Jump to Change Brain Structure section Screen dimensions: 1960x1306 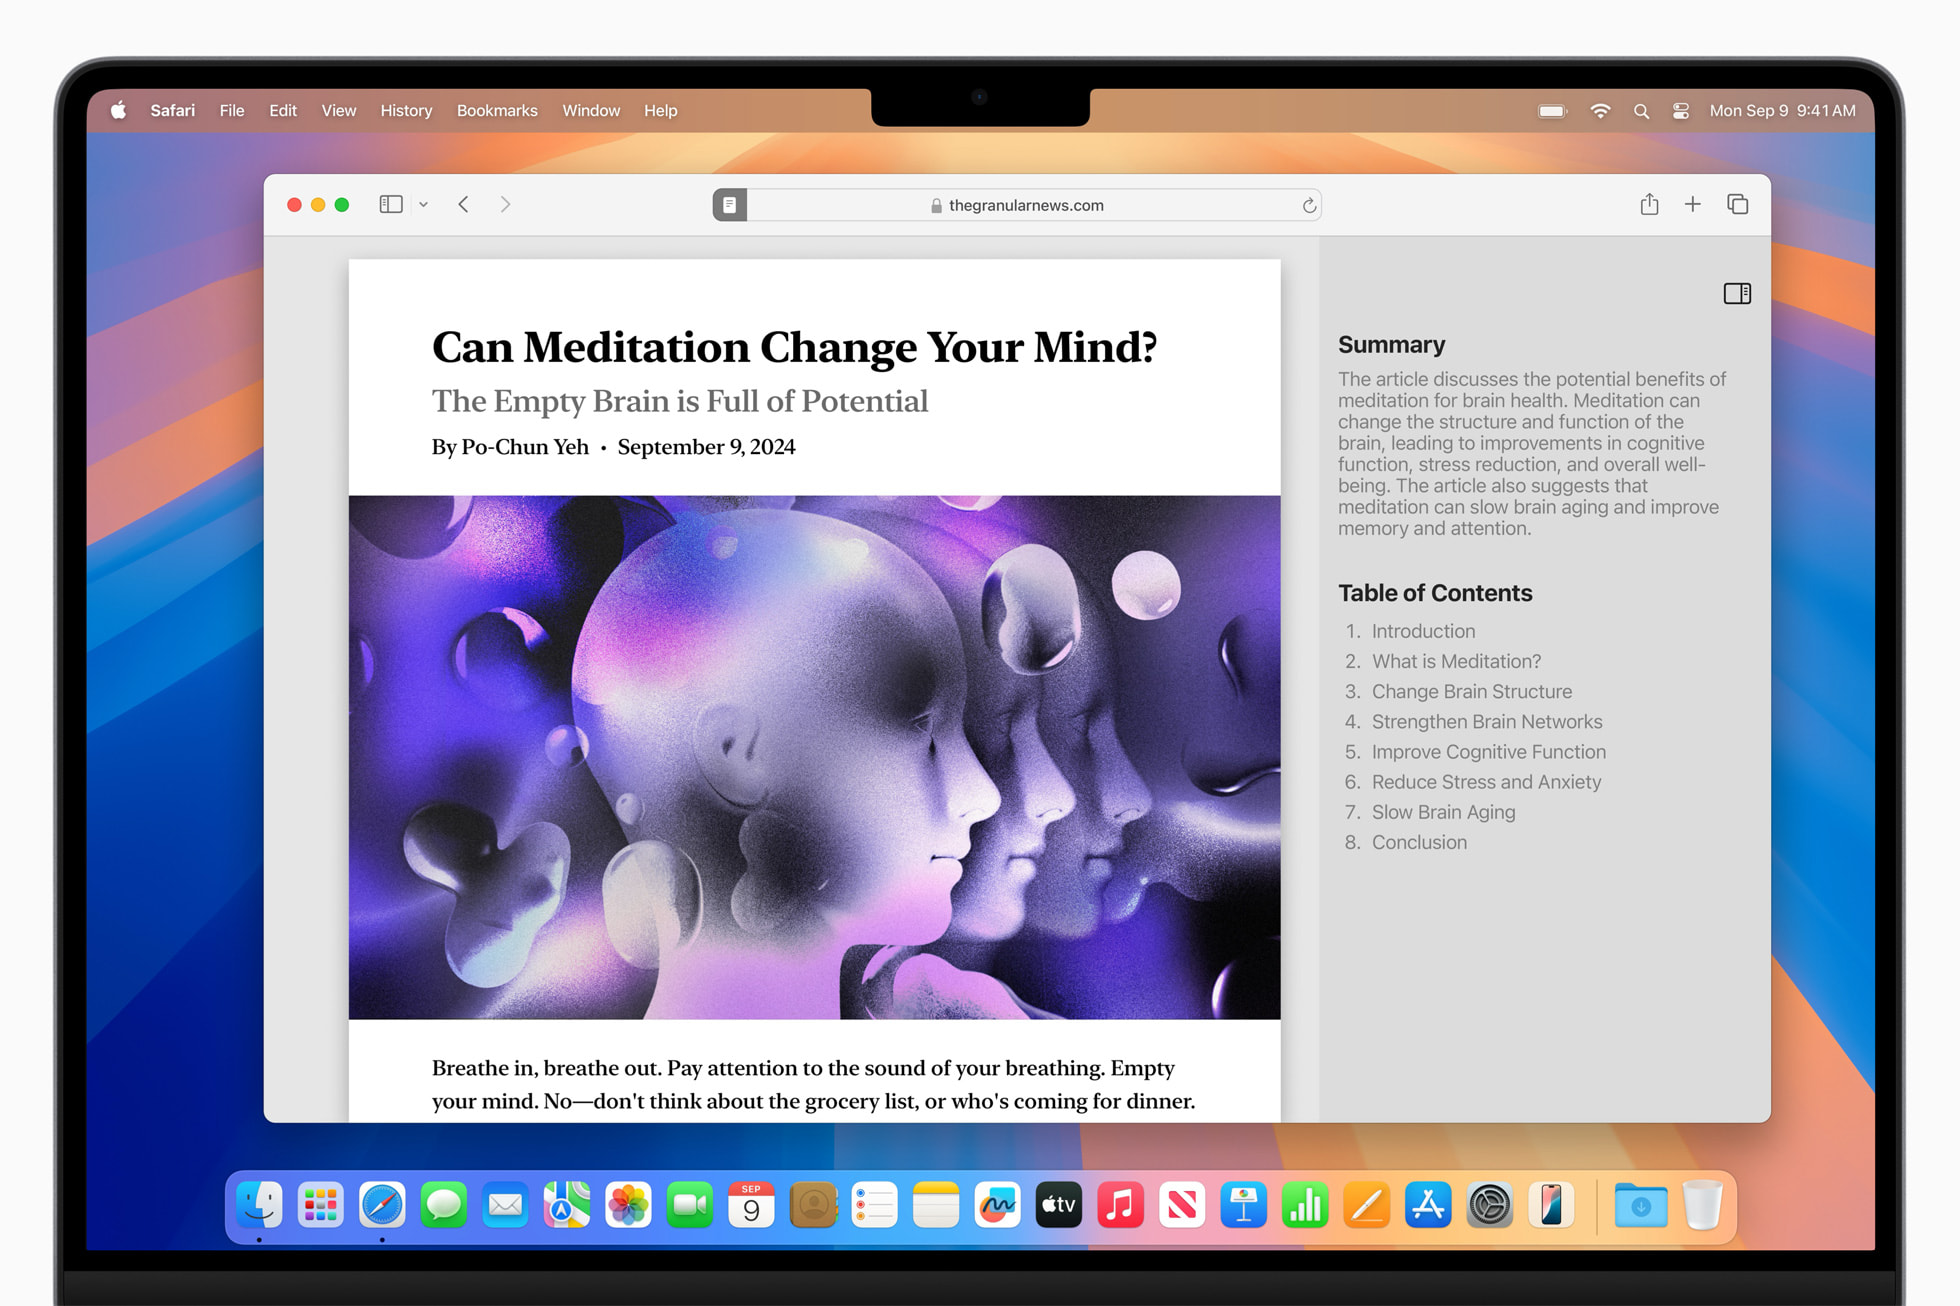coord(1471,691)
